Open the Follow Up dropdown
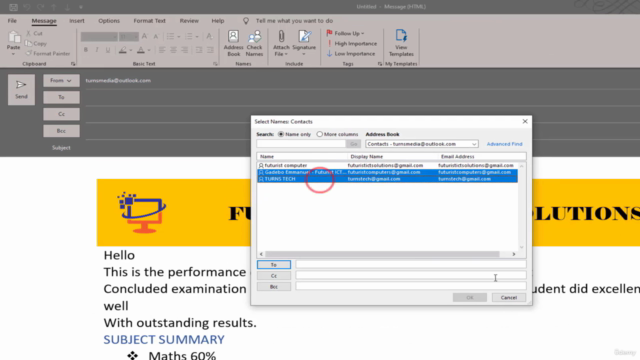Screen dimensions: 640x360 (x=345, y=33)
